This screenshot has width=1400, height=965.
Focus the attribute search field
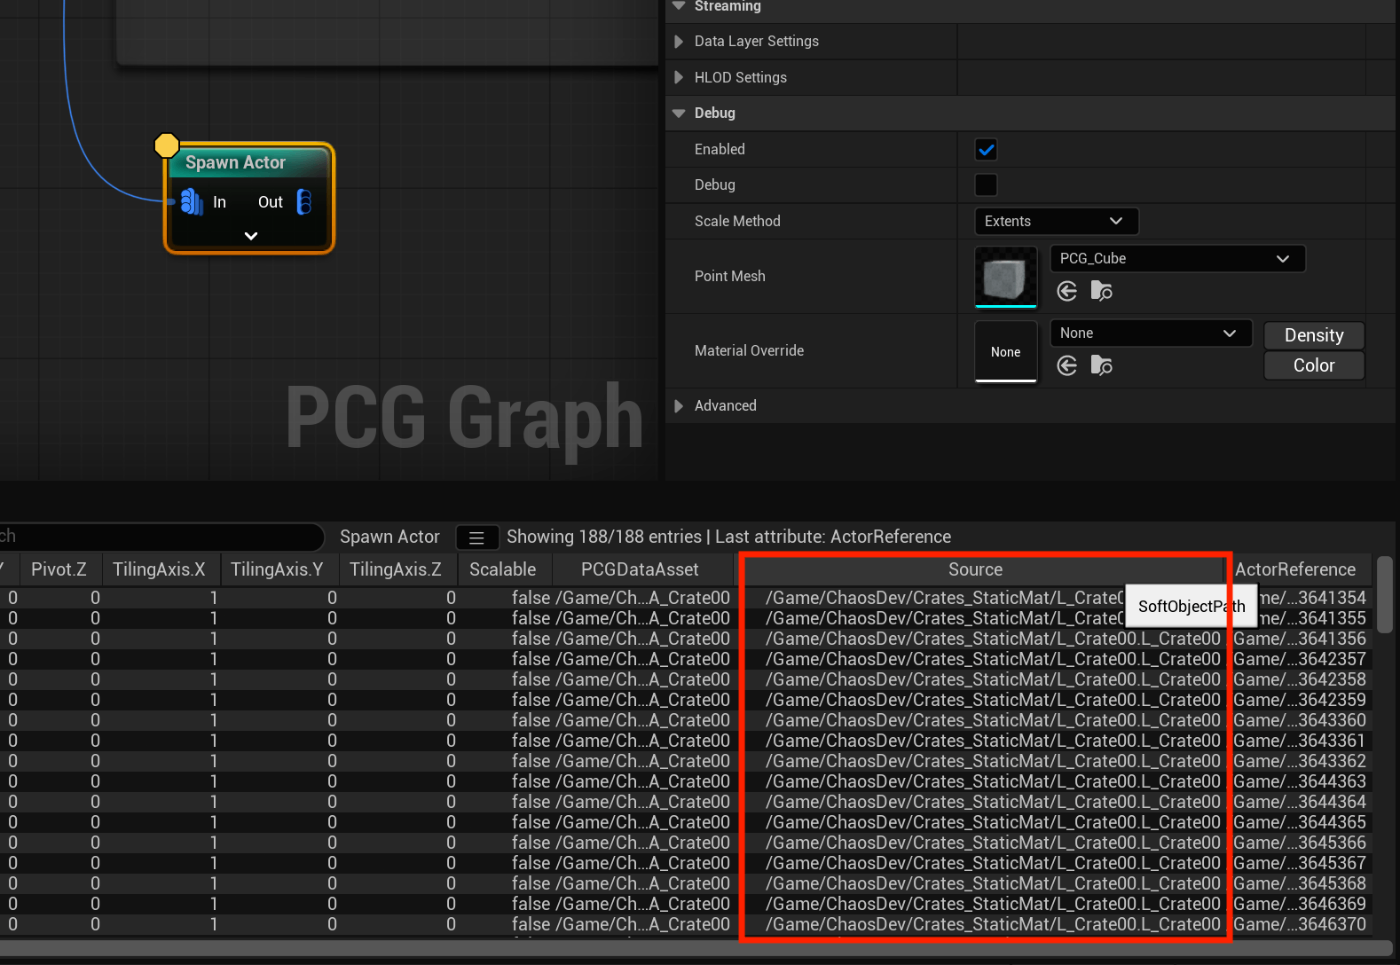point(160,537)
